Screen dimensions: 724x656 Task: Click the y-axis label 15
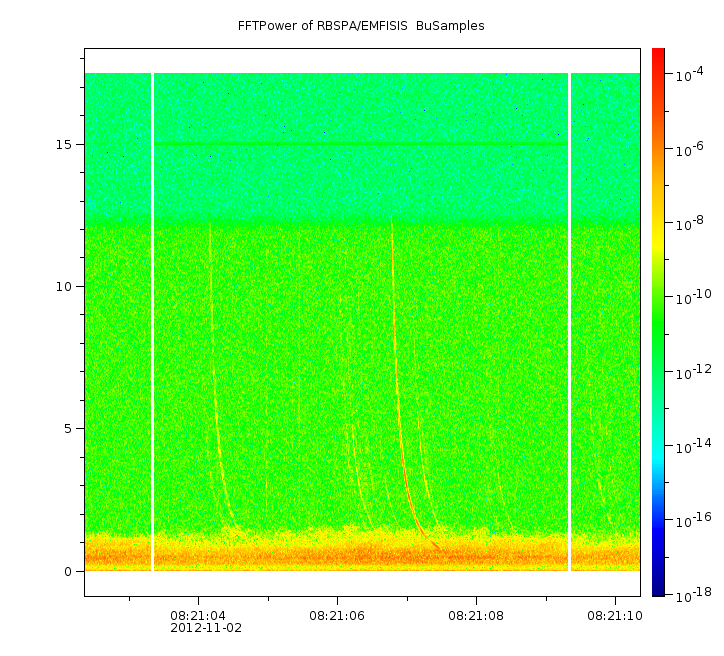64,144
